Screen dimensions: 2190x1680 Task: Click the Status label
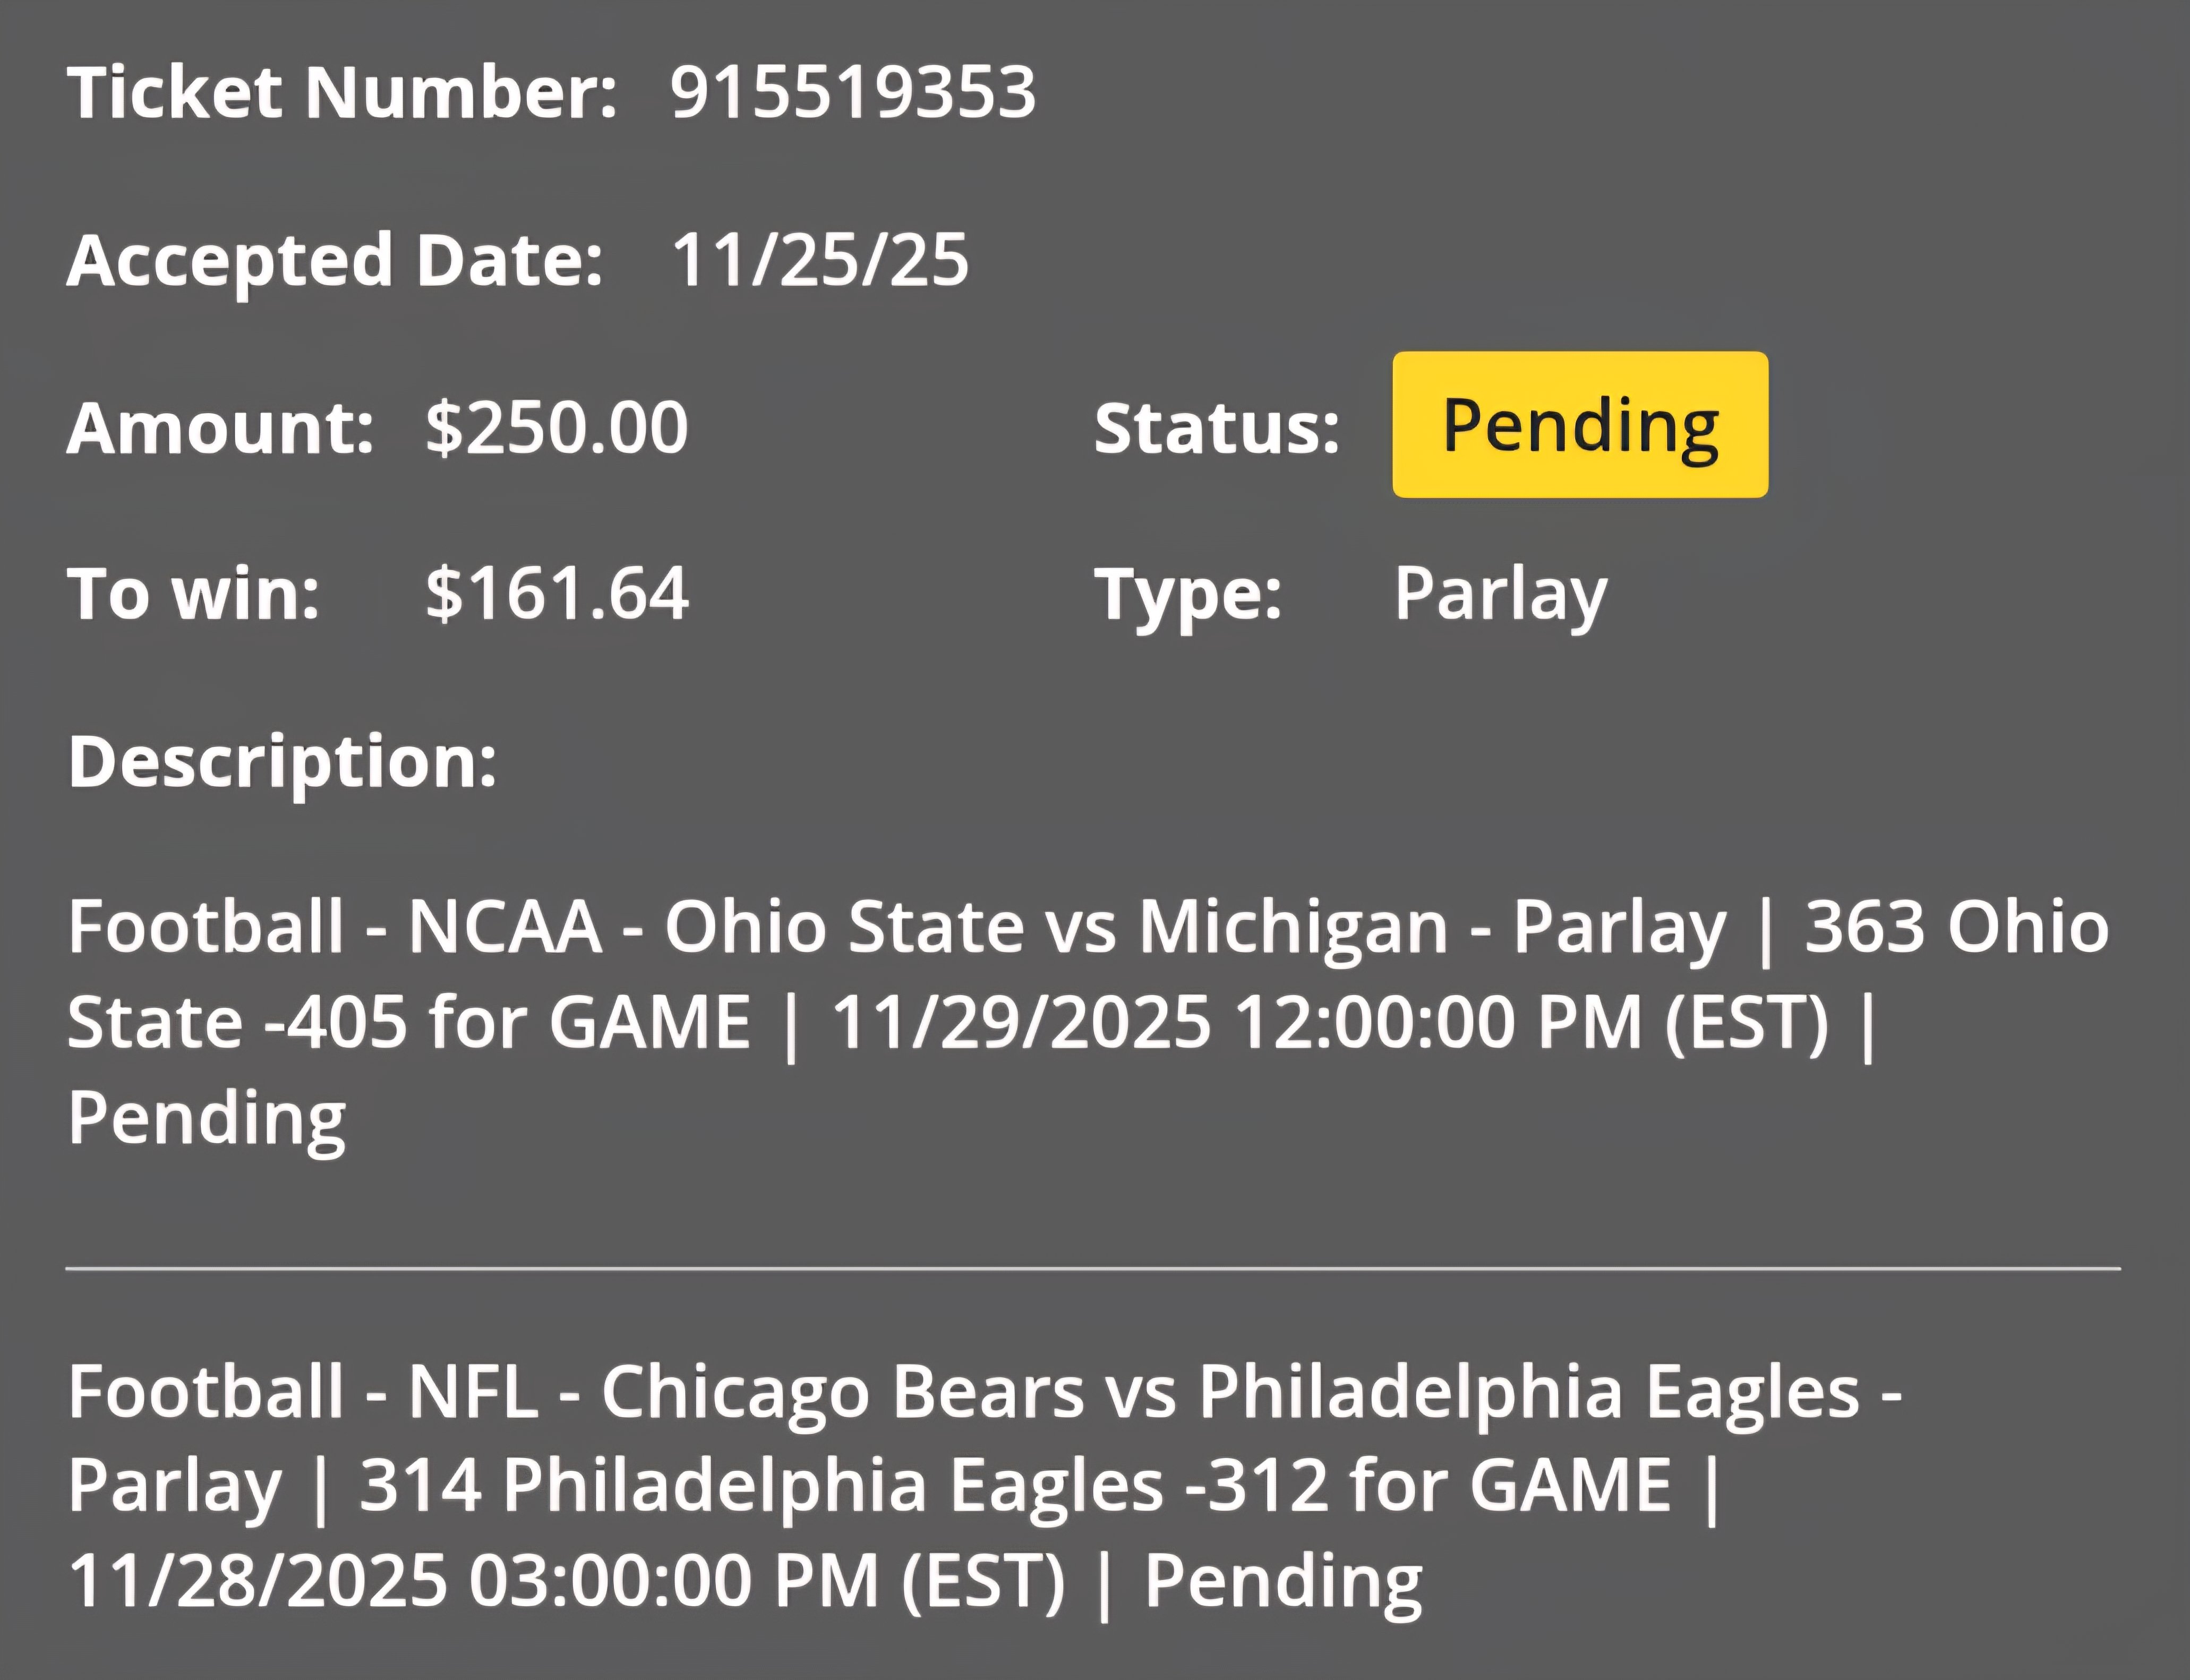[1216, 428]
